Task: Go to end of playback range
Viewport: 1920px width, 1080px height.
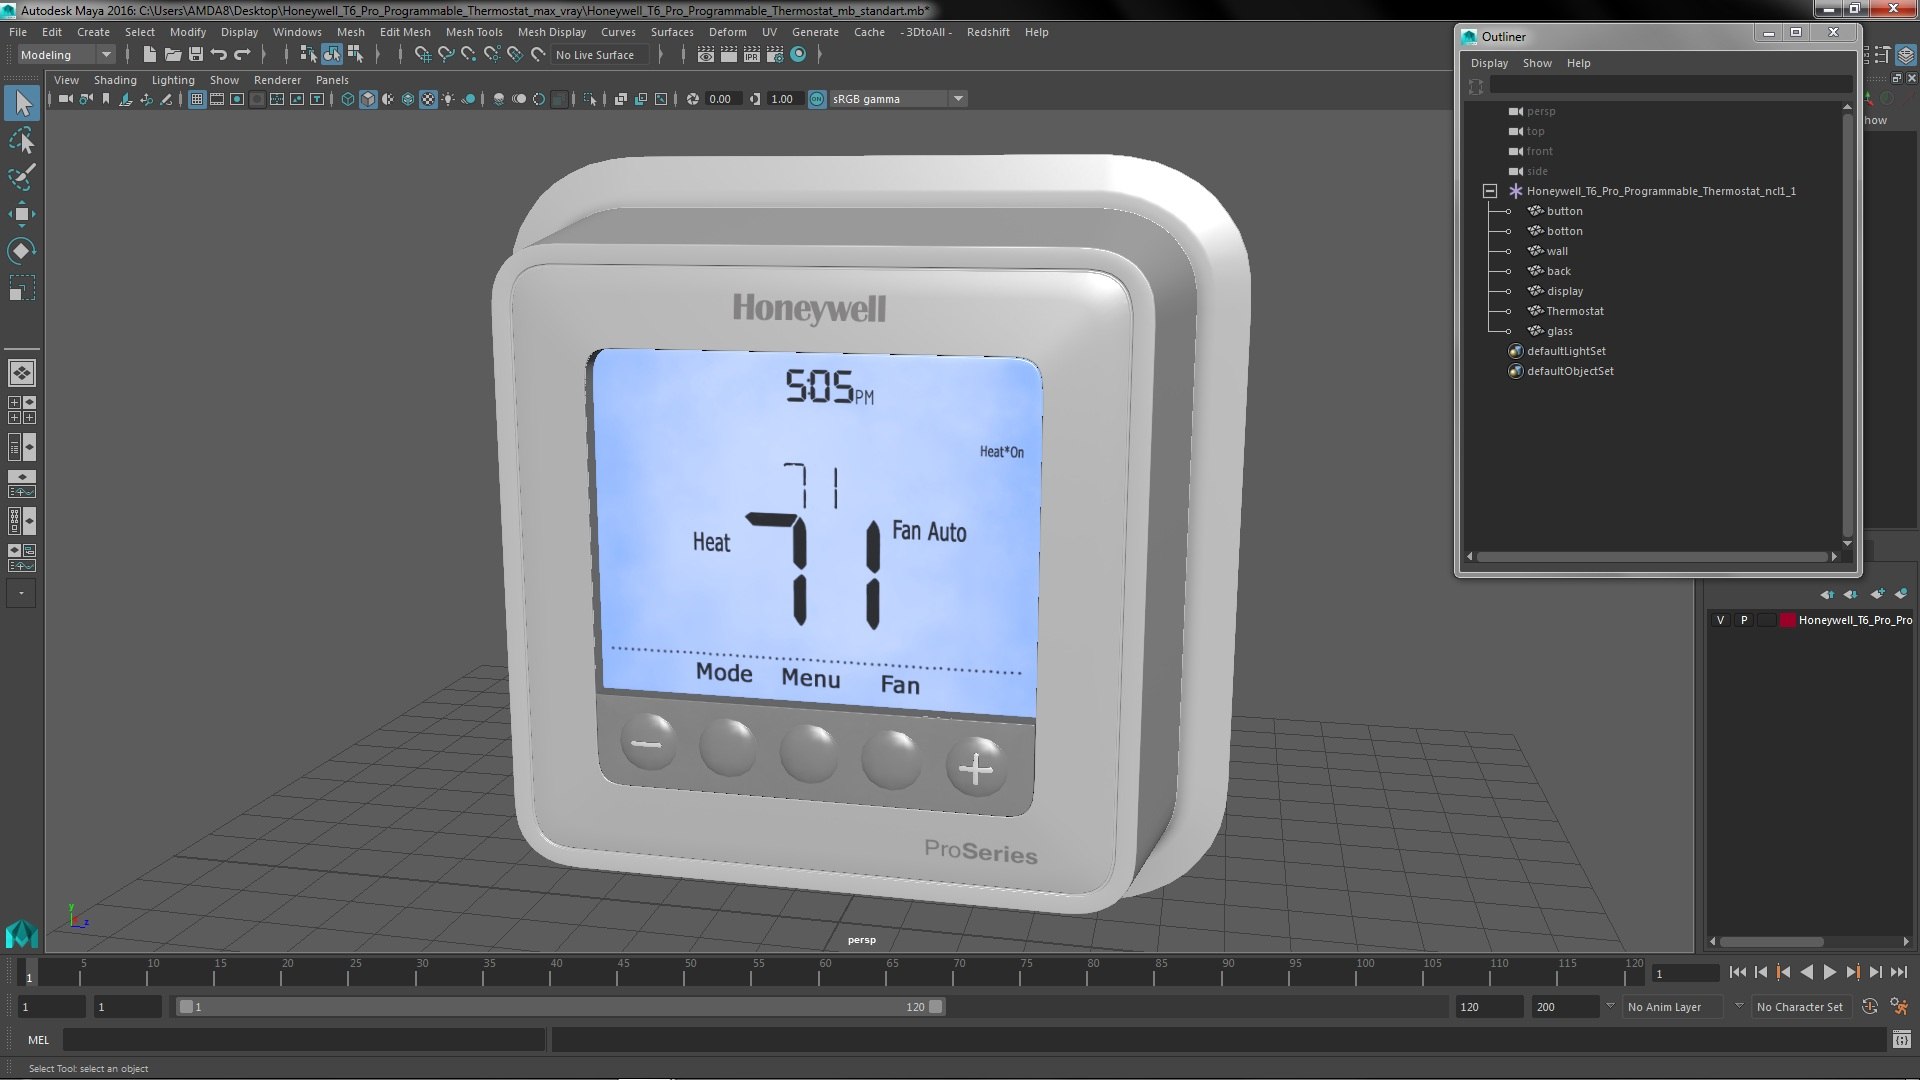Action: click(x=1898, y=972)
